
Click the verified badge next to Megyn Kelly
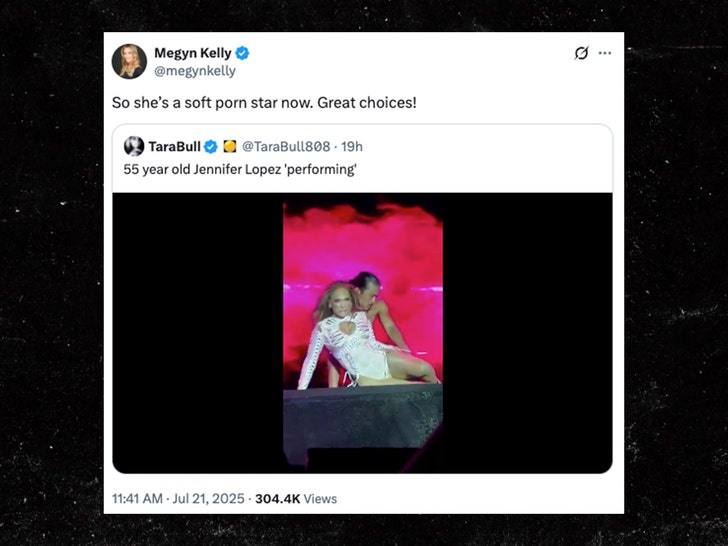coord(242,53)
